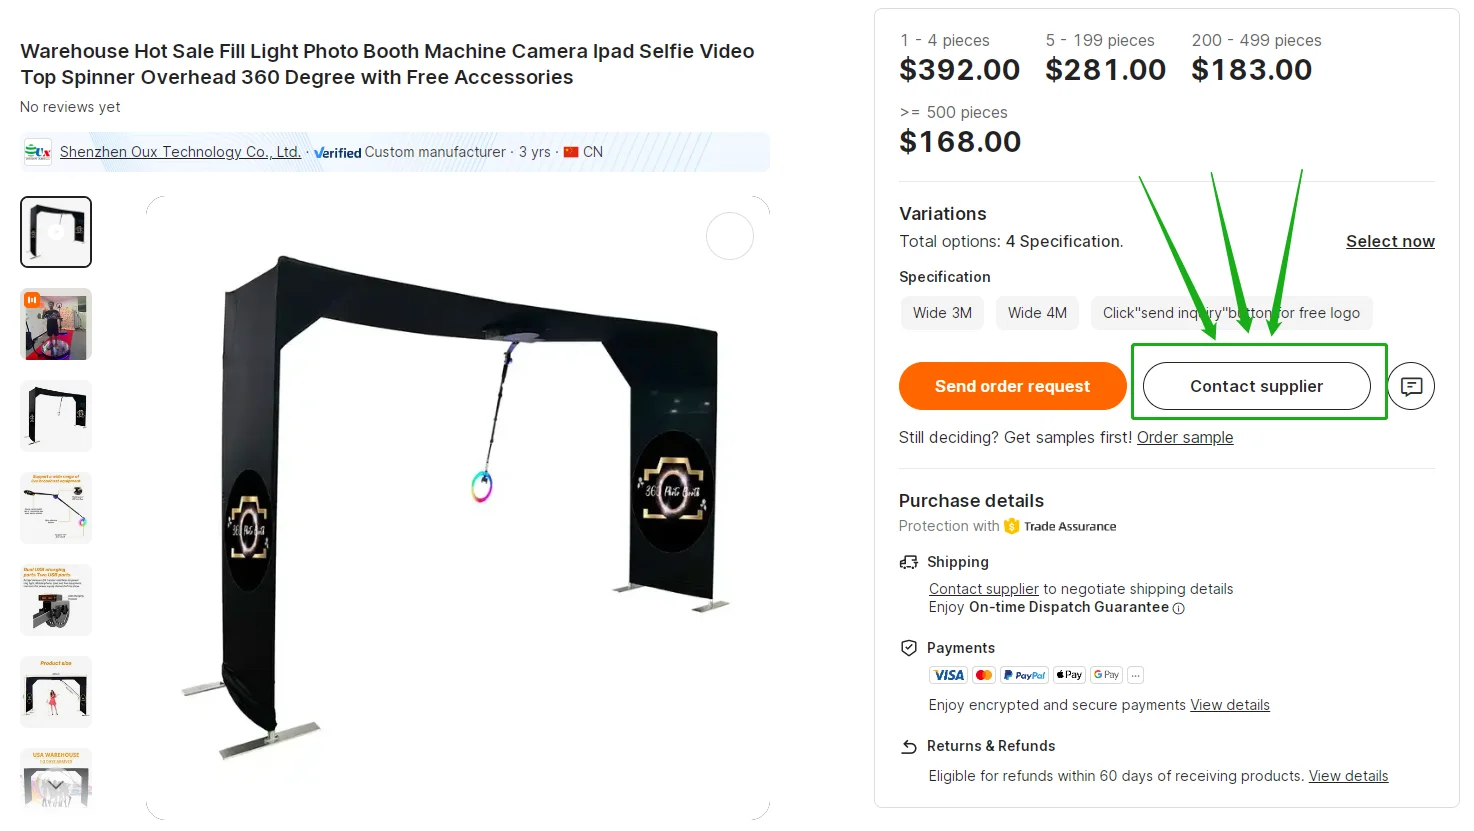
Task: Open the Shenzhen Oux Technology supplier page
Action: (180, 152)
